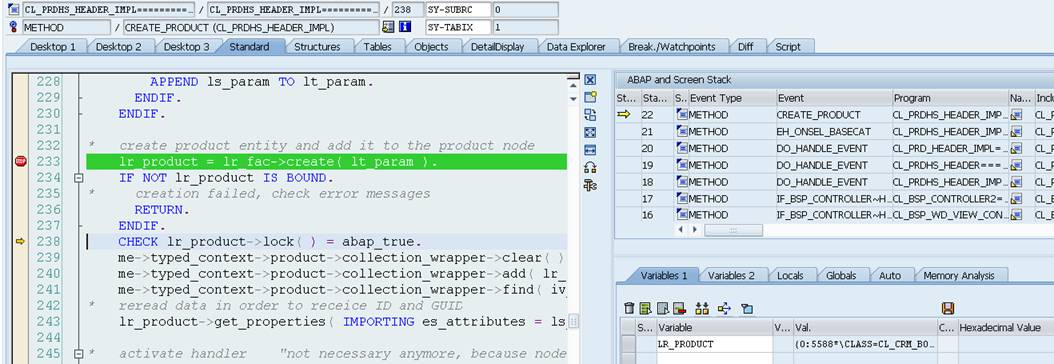Select the Variables 1 tab

[x=663, y=275]
